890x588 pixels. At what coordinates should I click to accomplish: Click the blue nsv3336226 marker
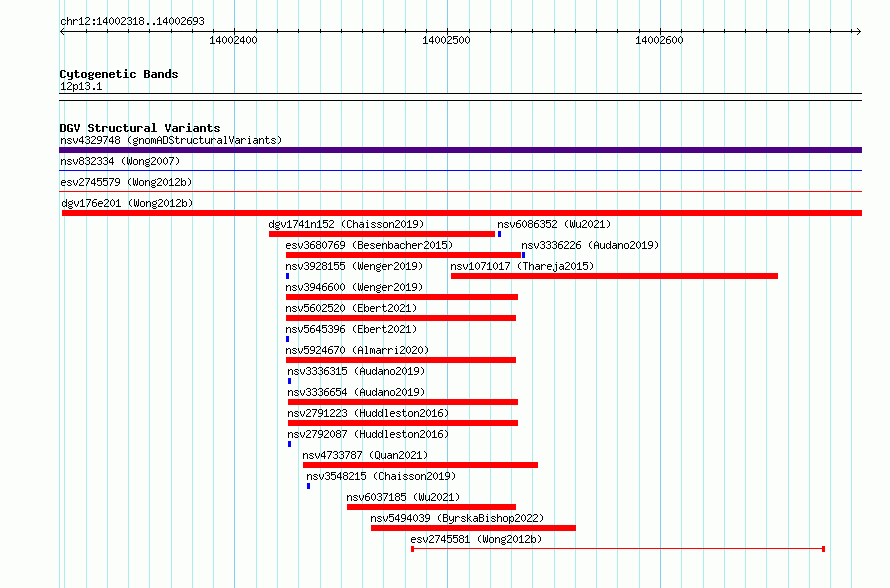[x=523, y=255]
